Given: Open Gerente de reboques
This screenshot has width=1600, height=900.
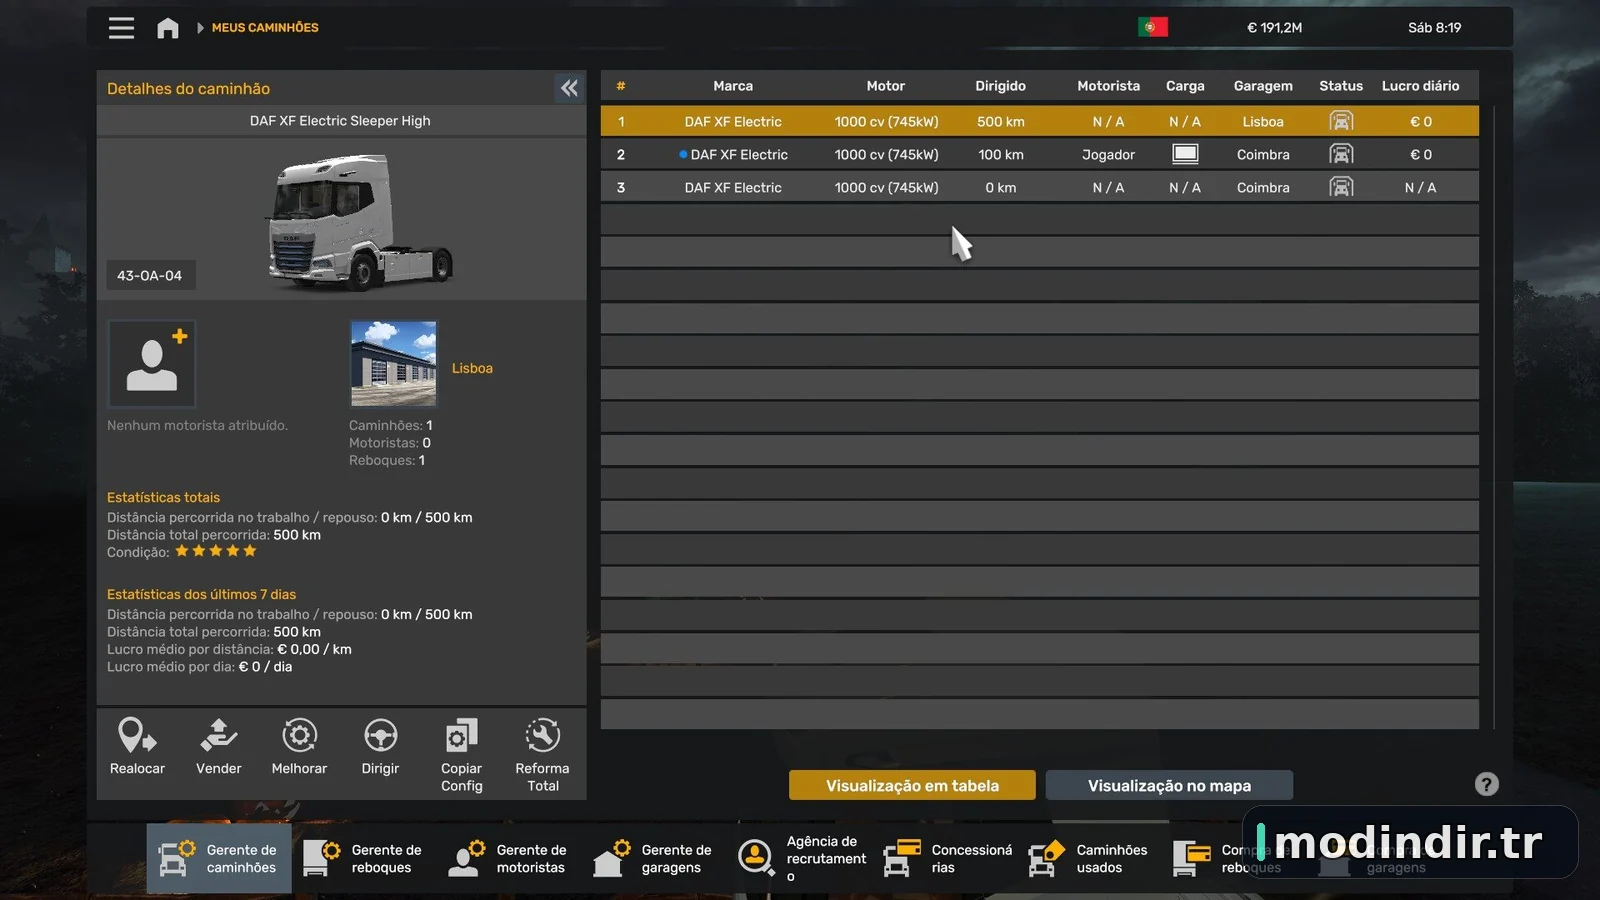Looking at the screenshot, I should (364, 858).
